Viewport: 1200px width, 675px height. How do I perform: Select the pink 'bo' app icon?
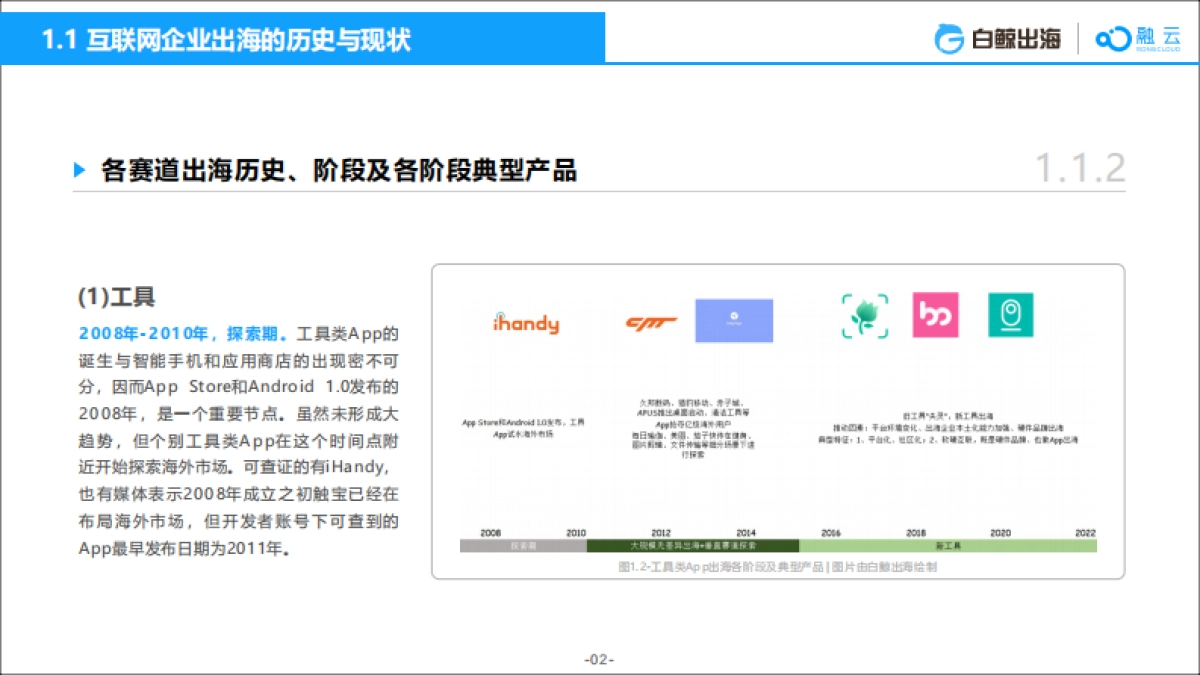(x=935, y=315)
